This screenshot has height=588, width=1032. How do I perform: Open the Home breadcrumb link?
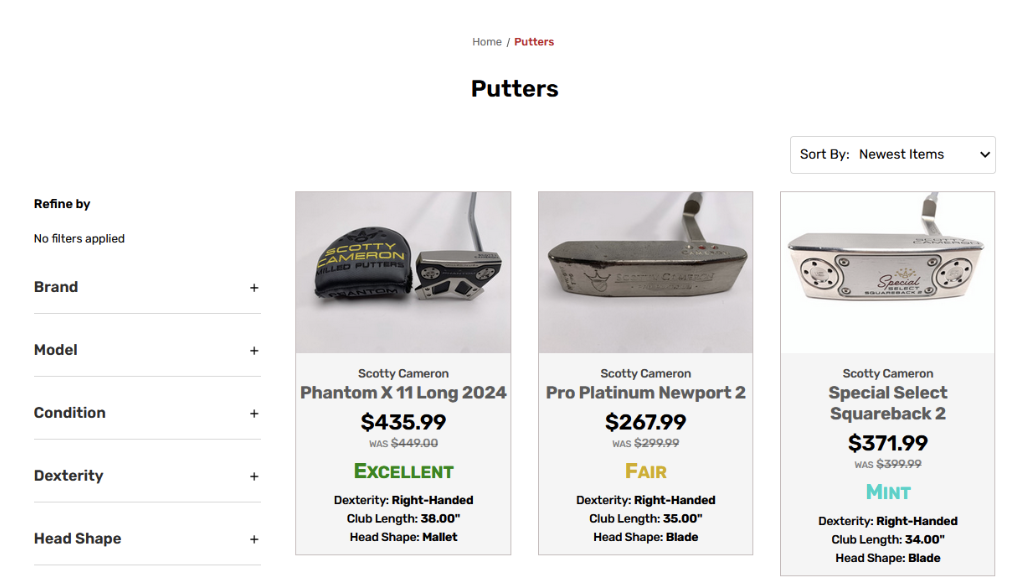pos(487,41)
